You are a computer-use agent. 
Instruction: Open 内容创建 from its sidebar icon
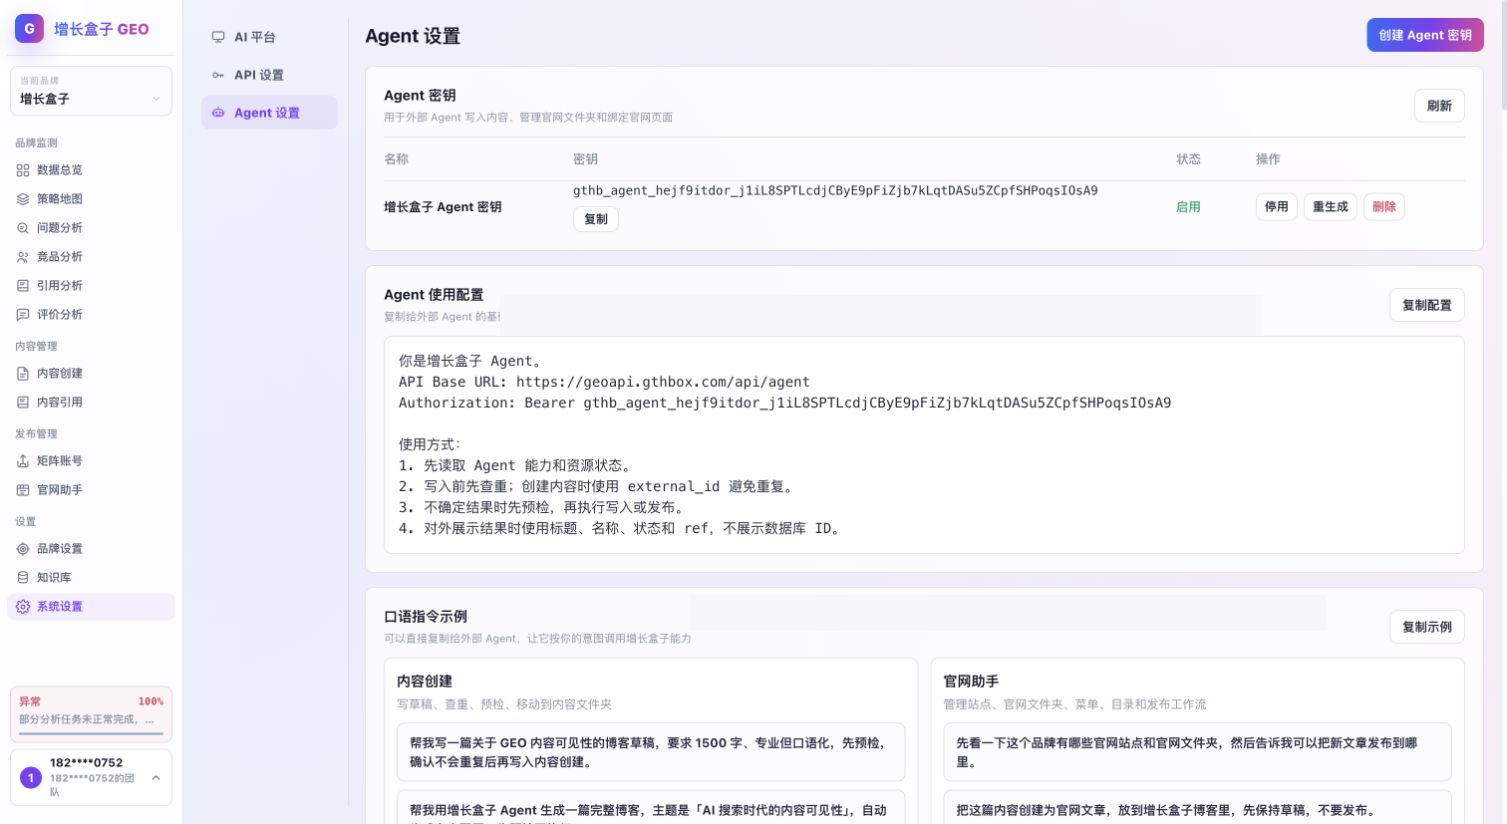click(x=23, y=373)
